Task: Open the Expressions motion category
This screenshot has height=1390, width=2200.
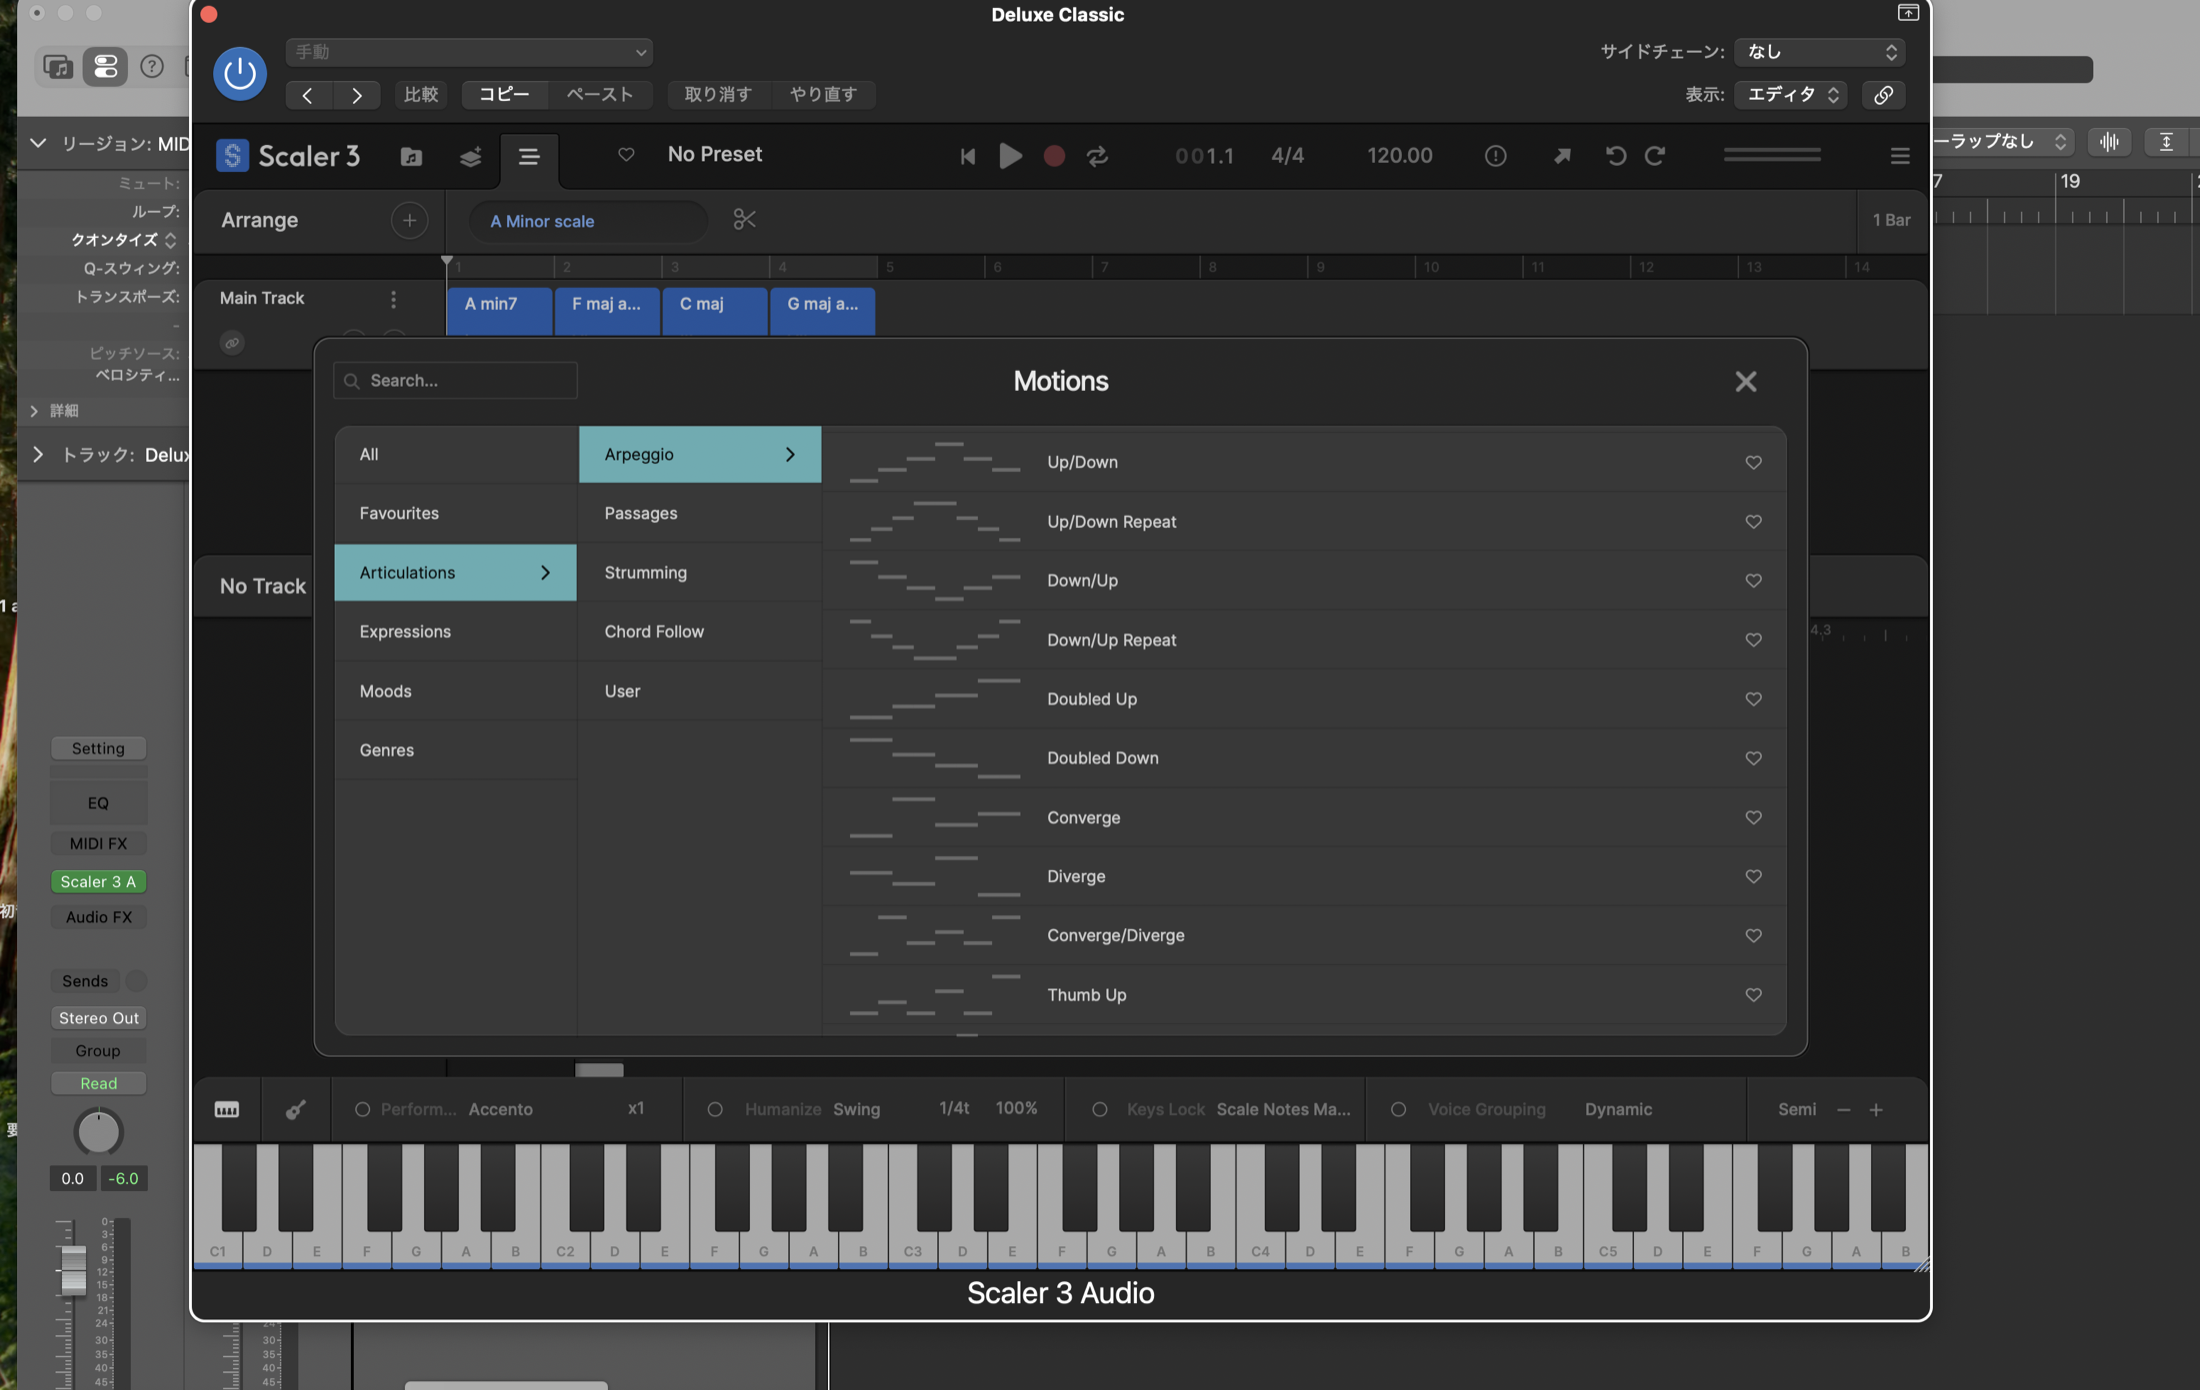Action: click(x=455, y=632)
